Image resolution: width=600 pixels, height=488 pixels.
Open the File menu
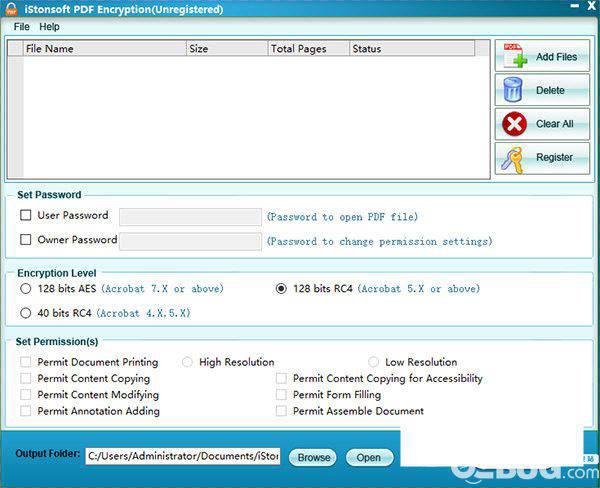21,27
